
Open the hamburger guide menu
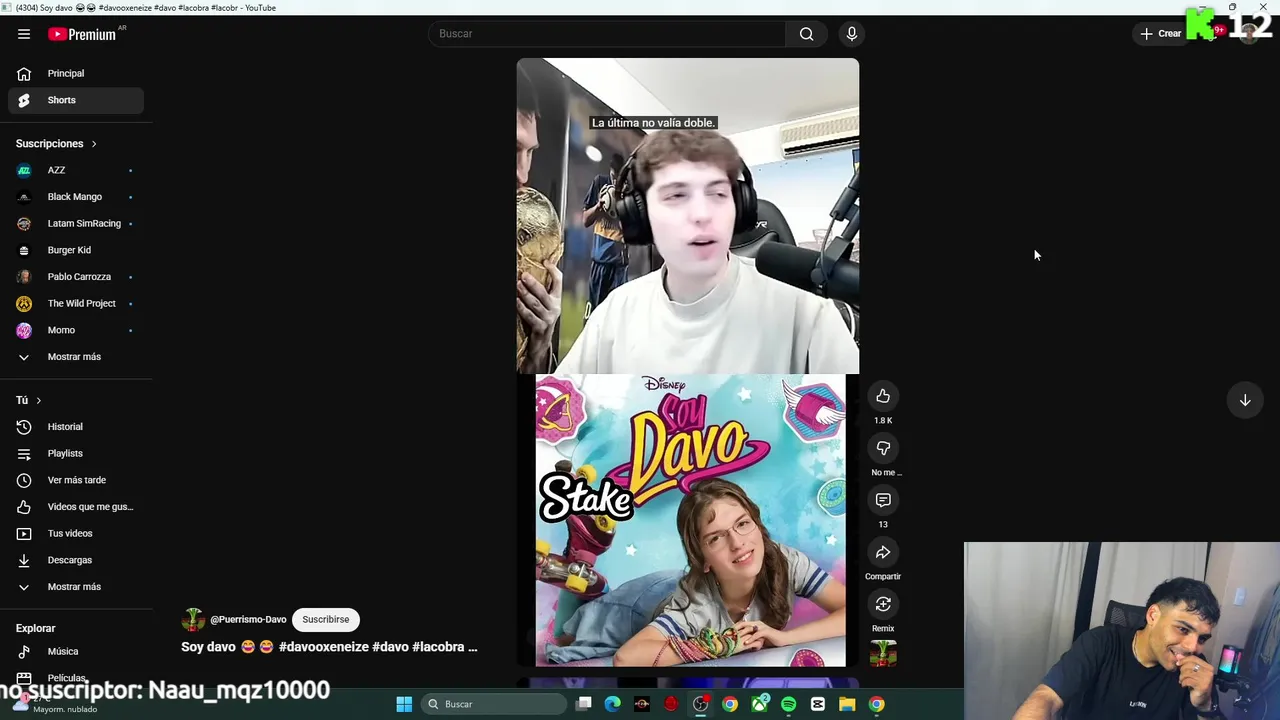point(24,34)
